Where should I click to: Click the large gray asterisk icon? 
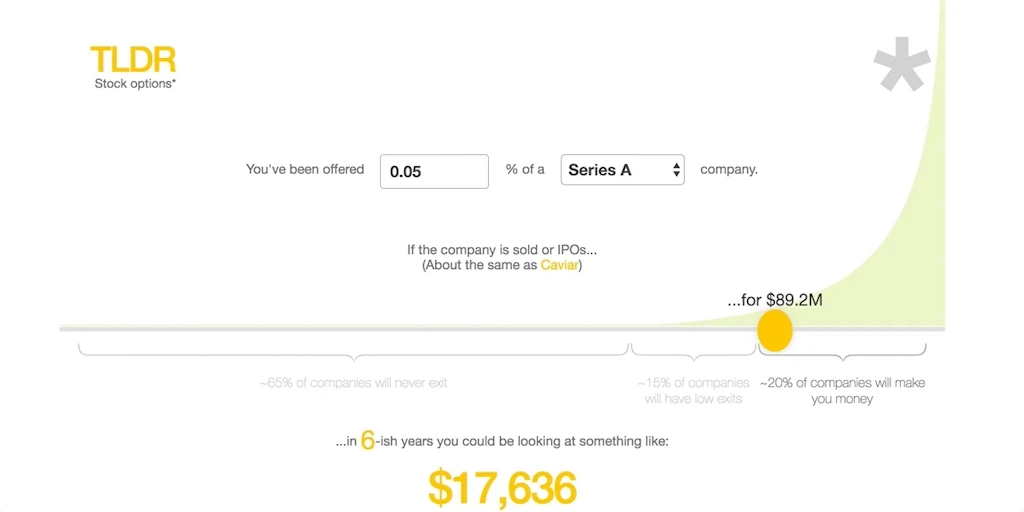902,64
